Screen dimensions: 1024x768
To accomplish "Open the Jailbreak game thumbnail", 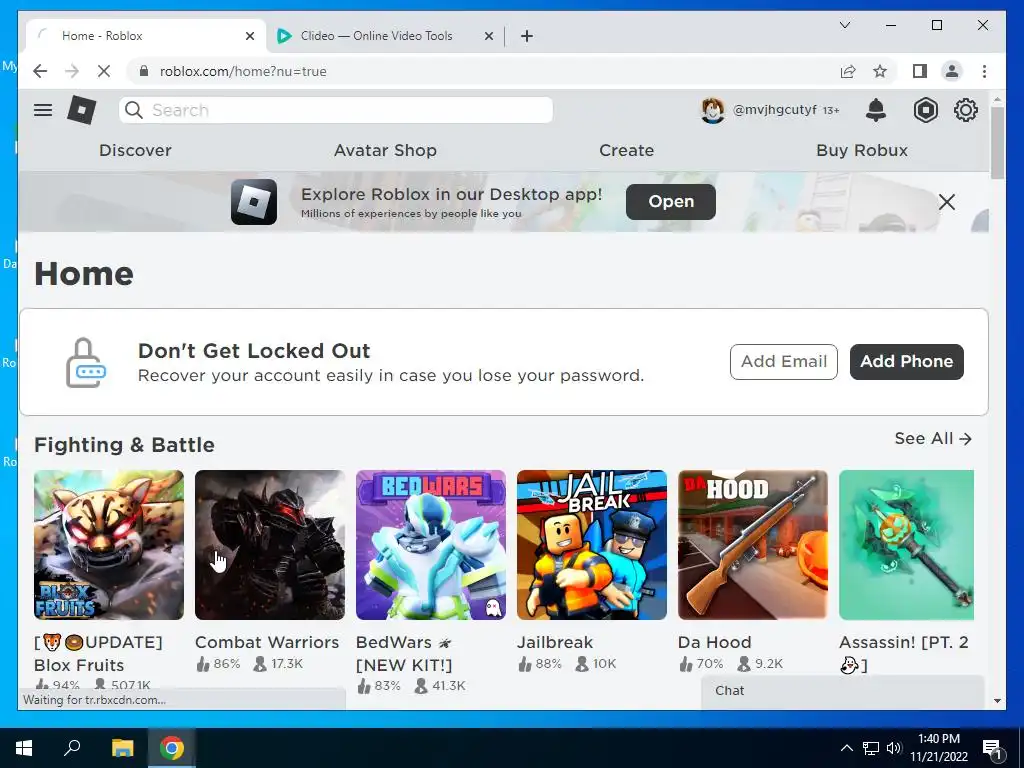I will [592, 545].
